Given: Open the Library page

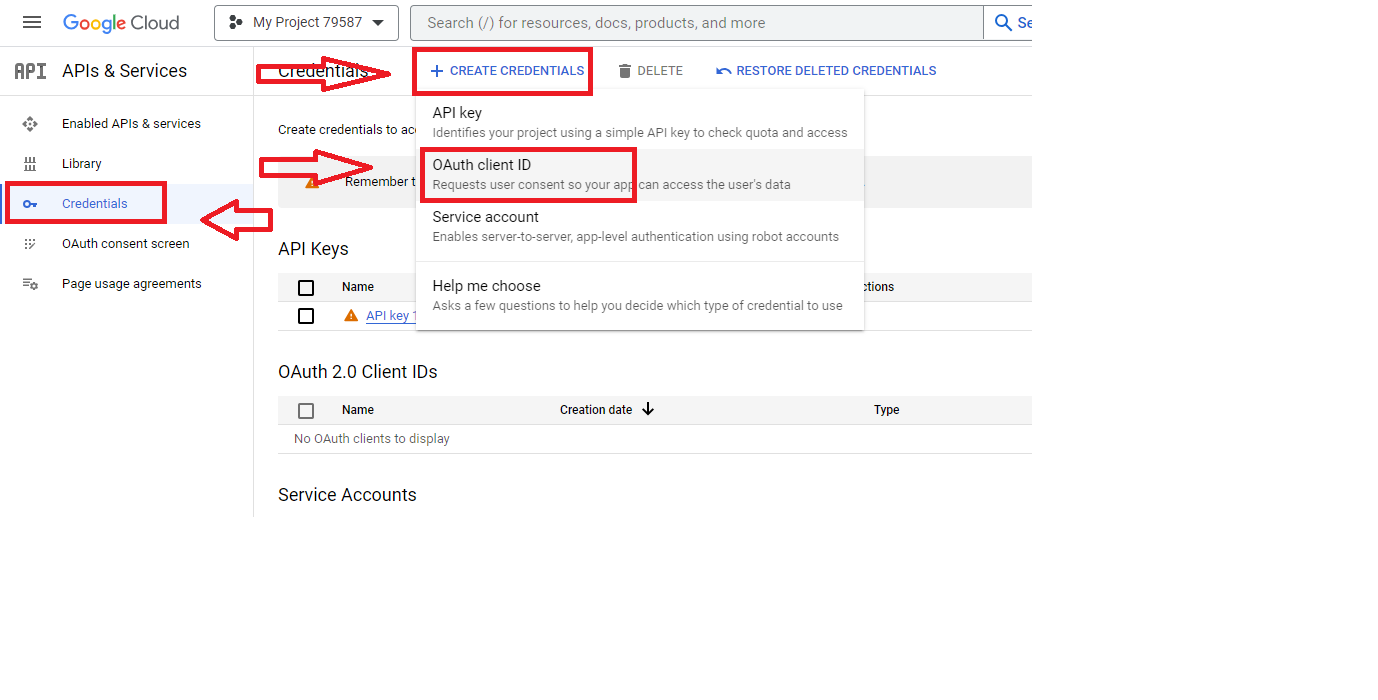Looking at the screenshot, I should [x=82, y=164].
